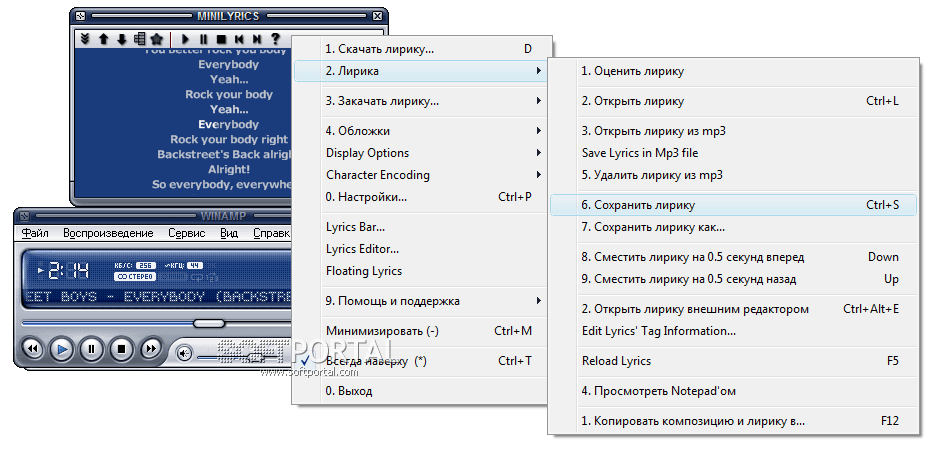Expand the 3. Закачать лирику submenu
The width and height of the screenshot is (931, 455).
pos(420,101)
